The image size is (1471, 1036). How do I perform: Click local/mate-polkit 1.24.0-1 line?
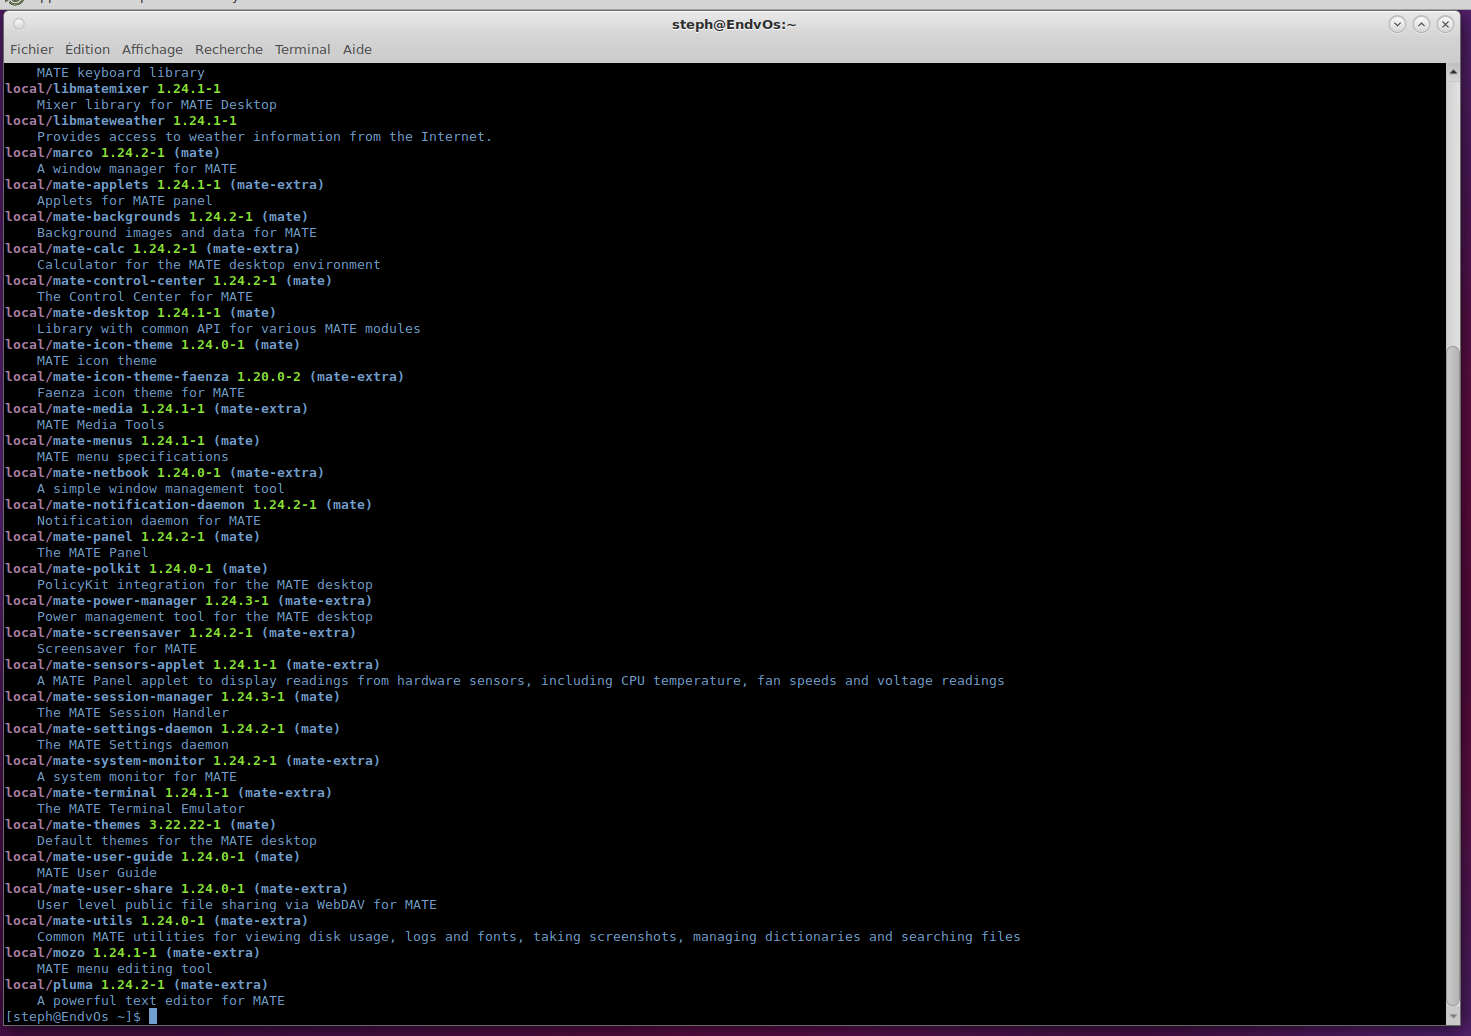(x=137, y=568)
